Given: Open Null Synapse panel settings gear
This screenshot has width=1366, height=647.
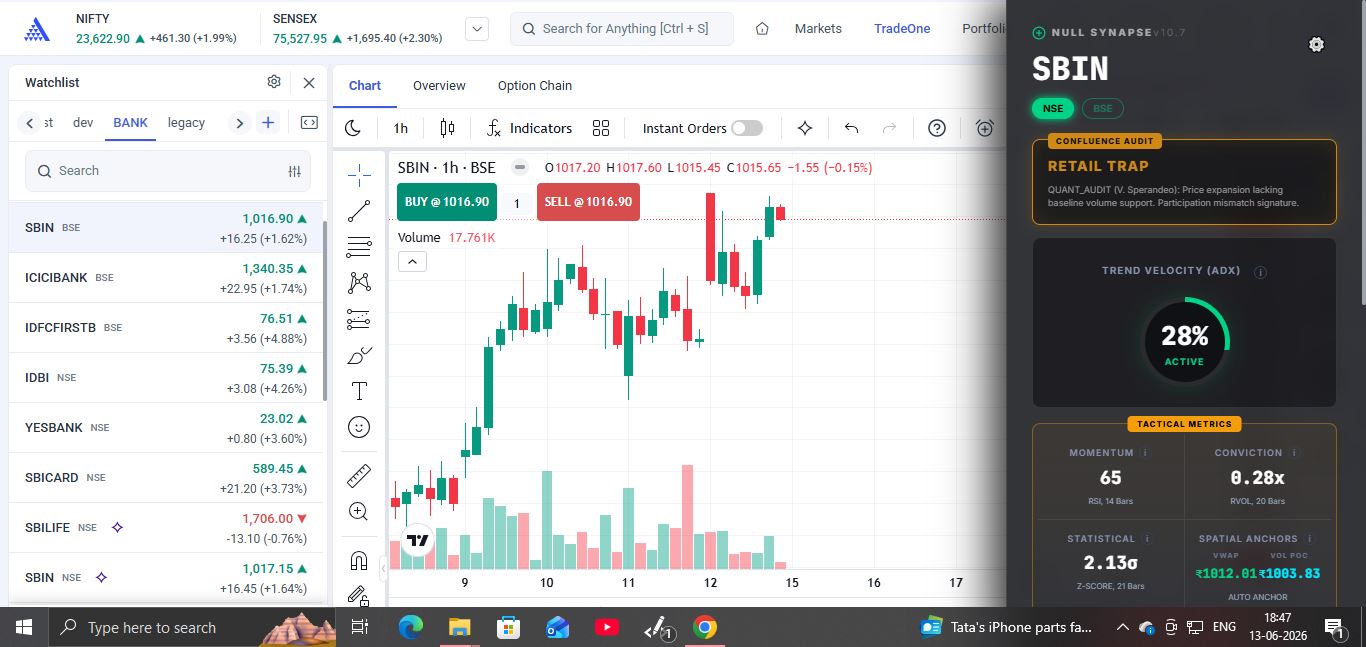Looking at the screenshot, I should tap(1316, 44).
